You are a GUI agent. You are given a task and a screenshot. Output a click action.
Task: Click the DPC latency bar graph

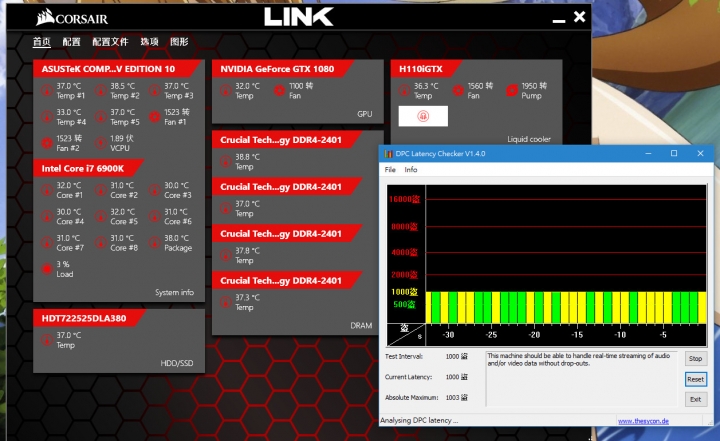546,266
